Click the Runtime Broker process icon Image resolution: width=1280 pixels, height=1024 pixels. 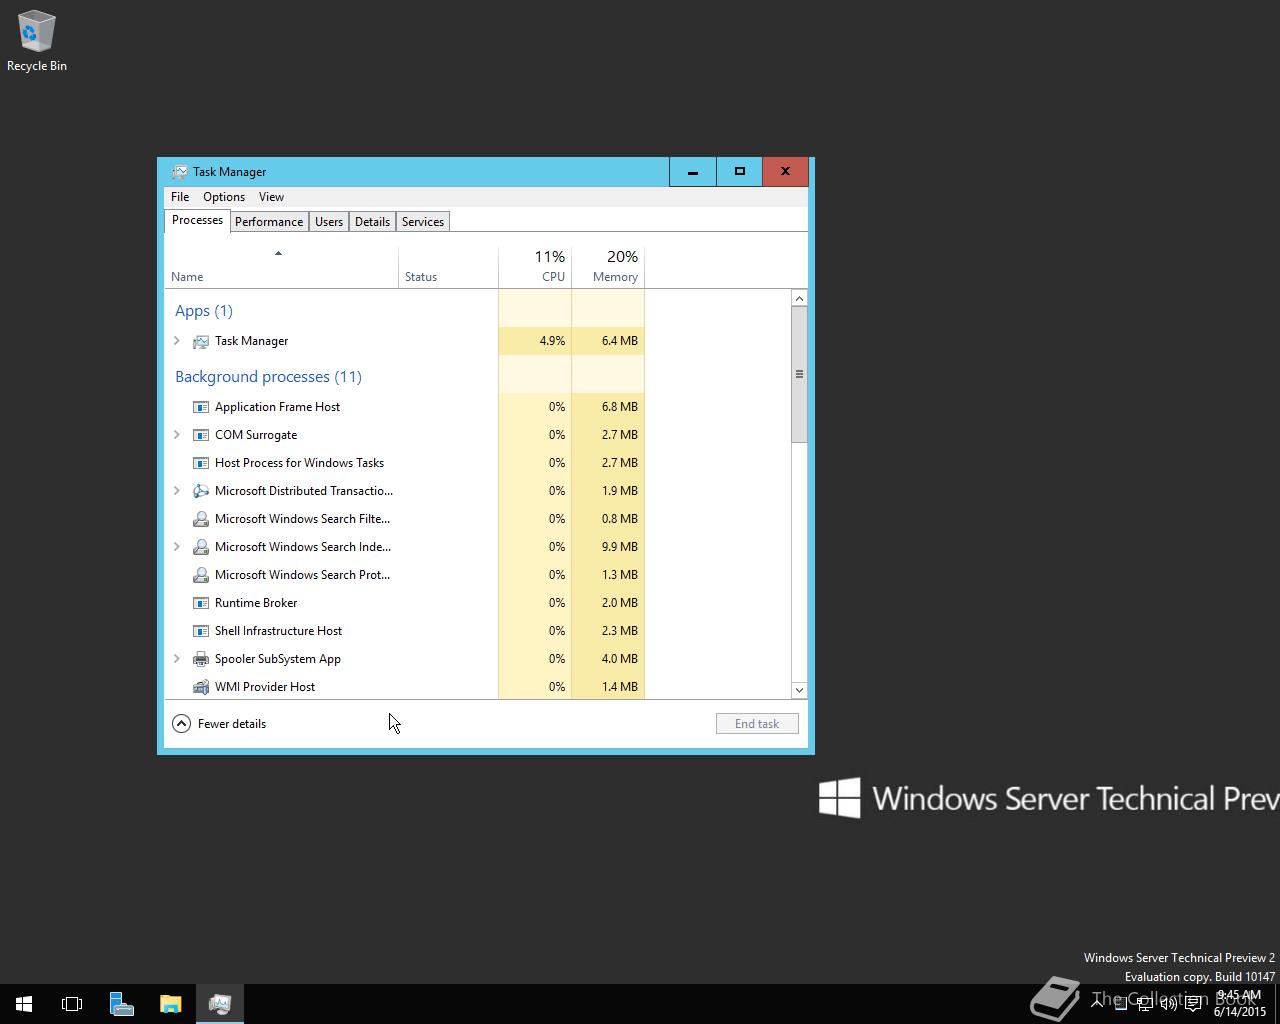pos(201,603)
